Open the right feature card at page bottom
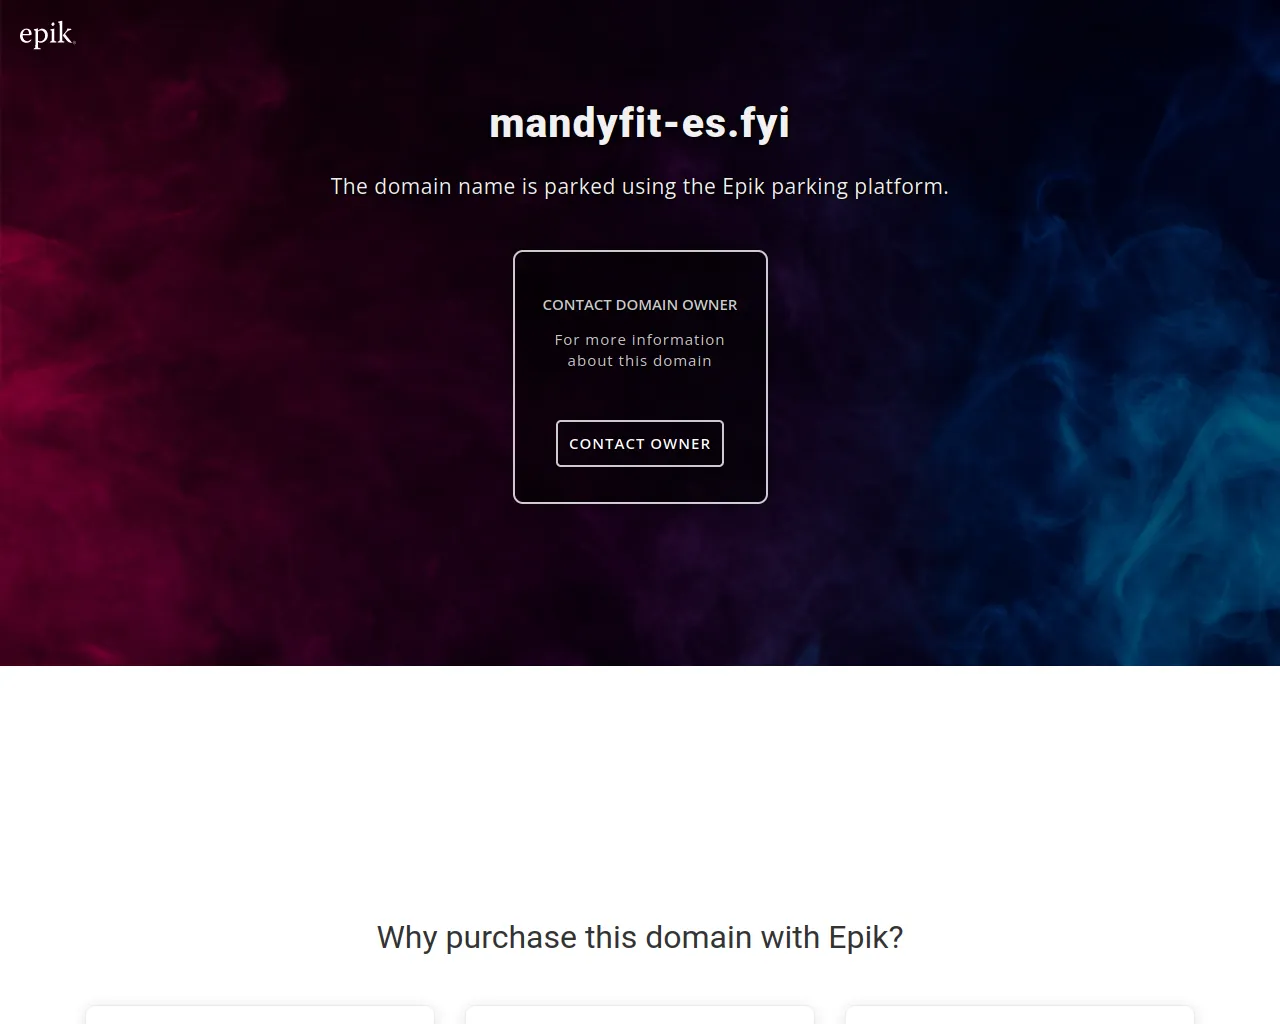 [x=1020, y=1014]
